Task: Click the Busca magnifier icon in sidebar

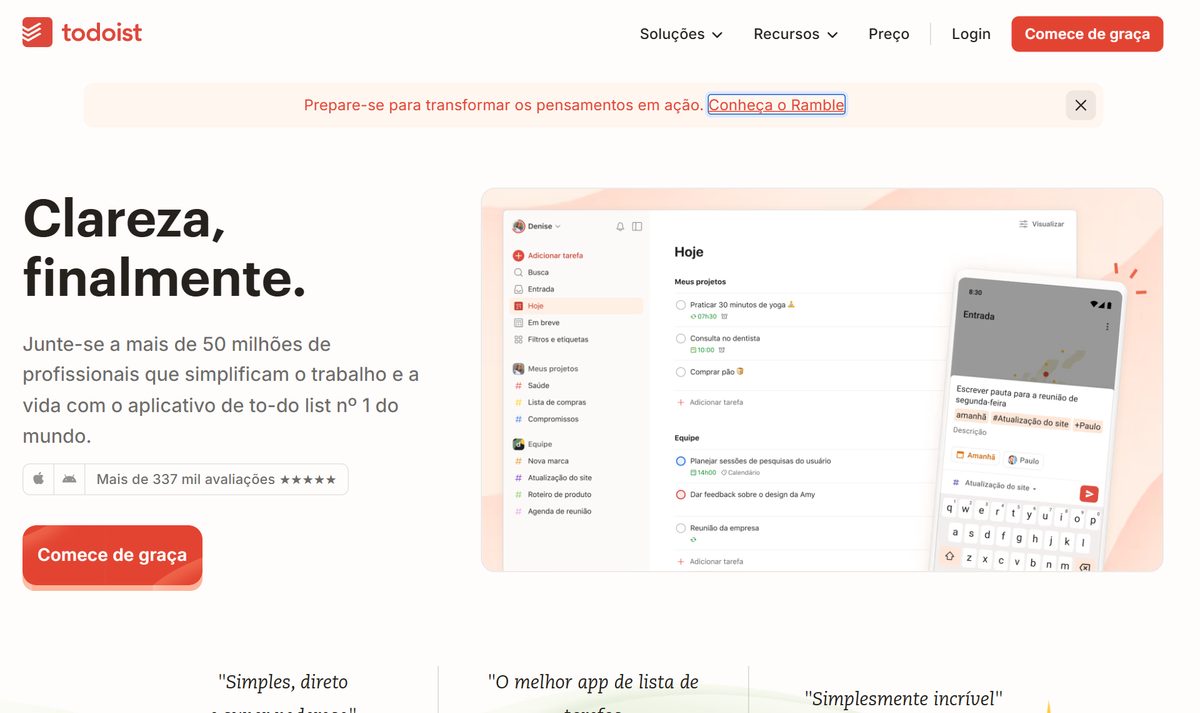Action: [518, 272]
